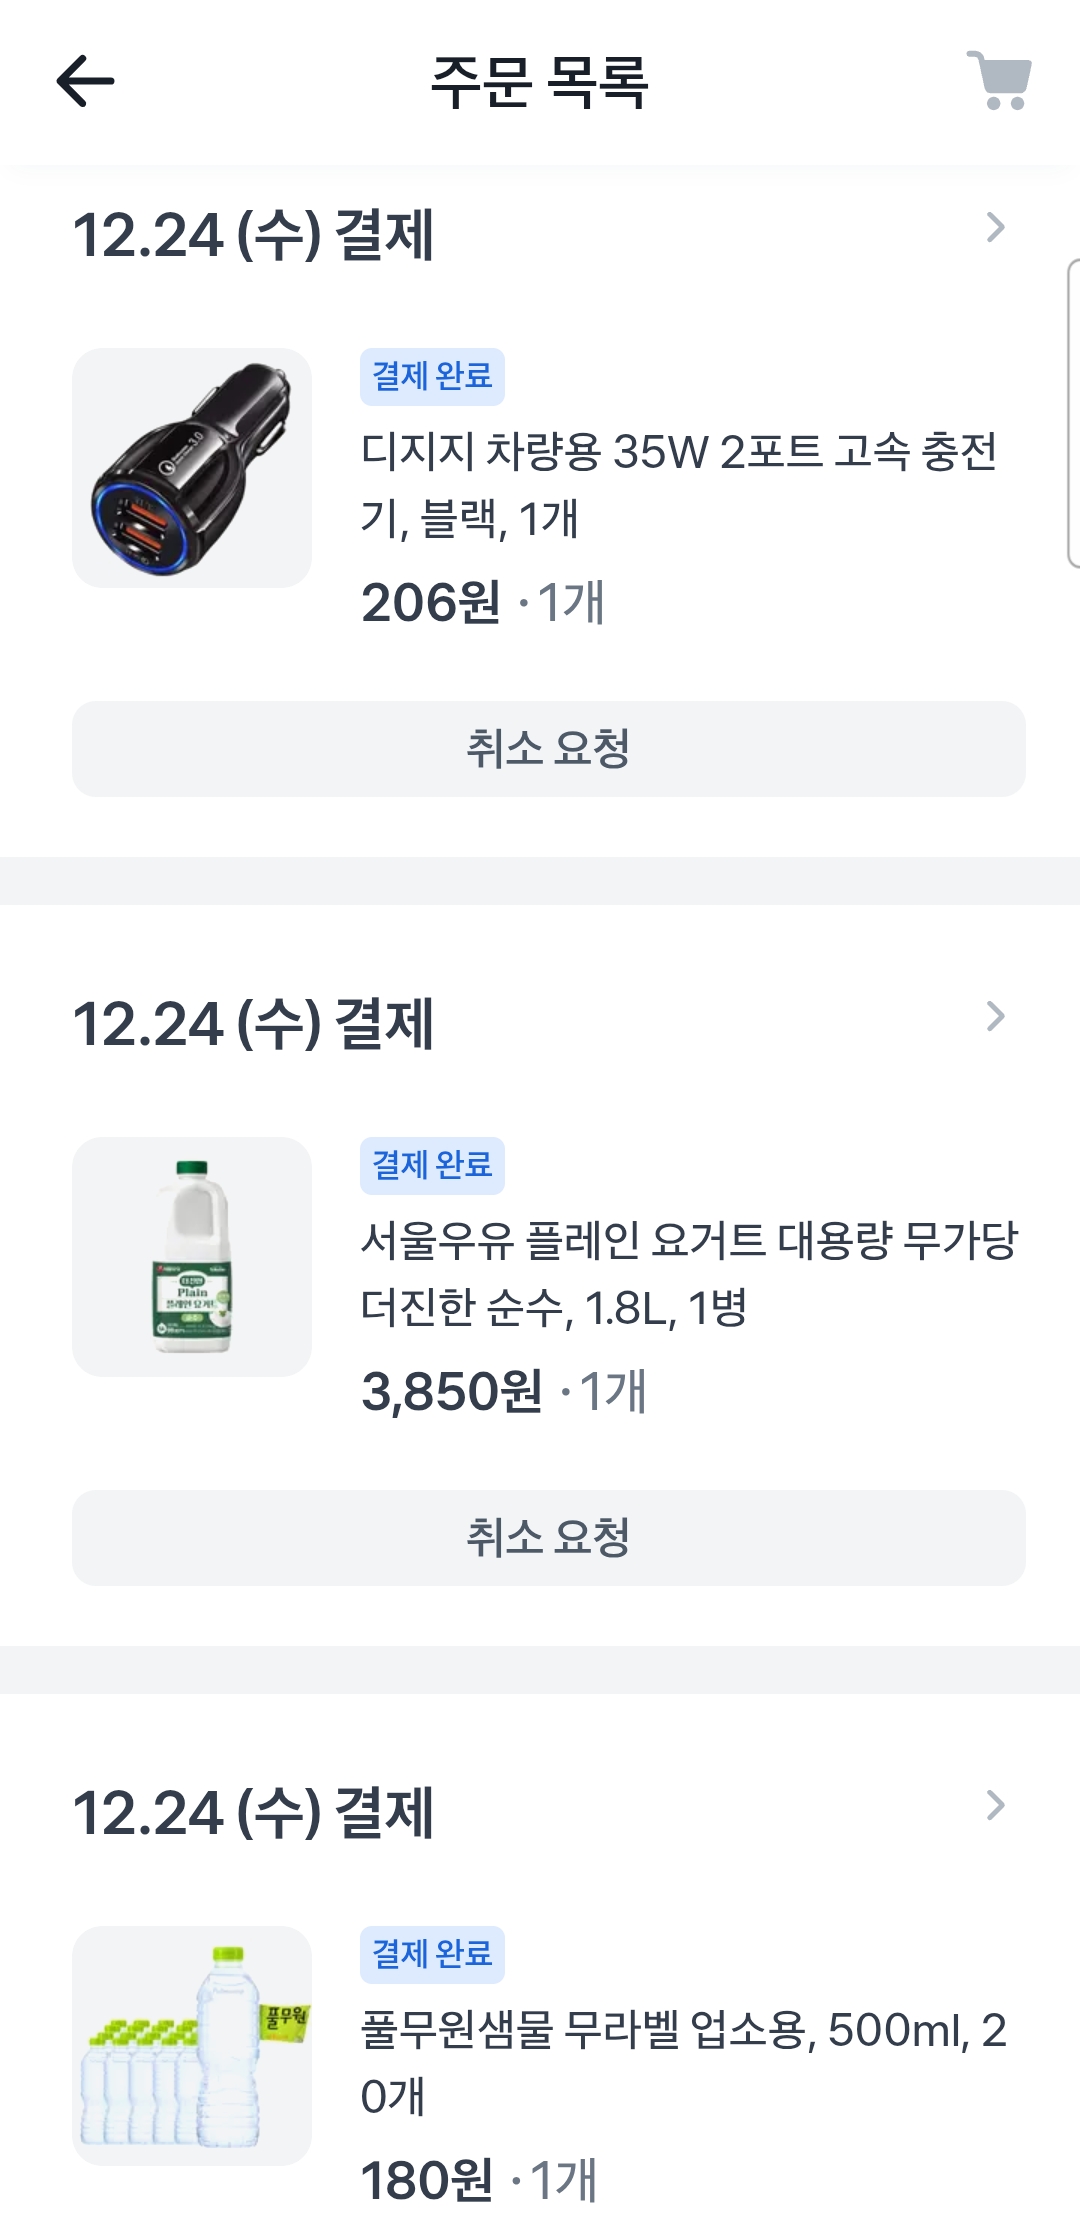The height and width of the screenshot is (2214, 1080).
Task: Select the first 12.24 (수) 결제 header
Action: [x=253, y=236]
